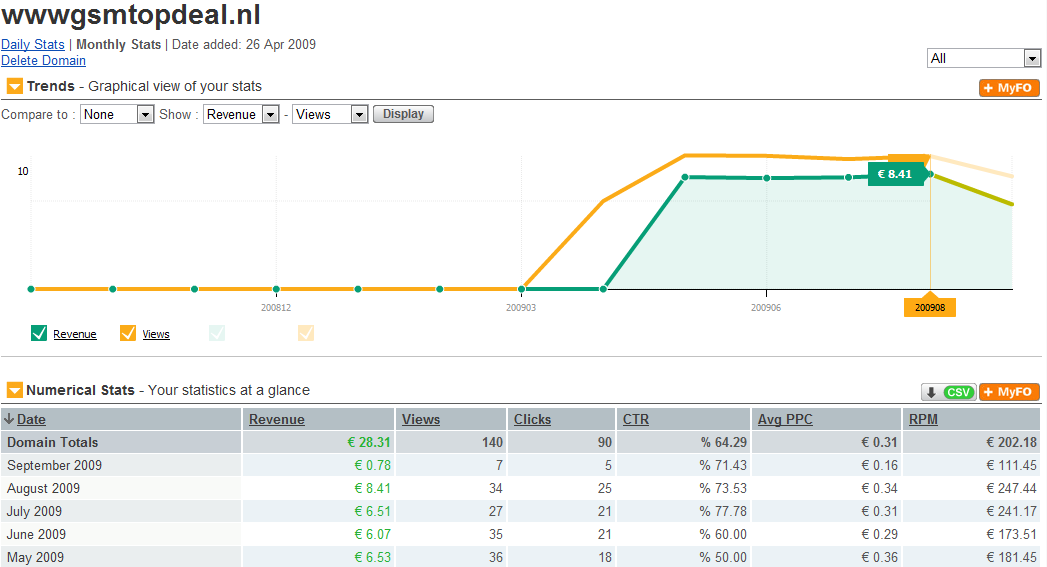Open the Show Revenue dropdown
This screenshot has width=1047, height=567.
241,114
